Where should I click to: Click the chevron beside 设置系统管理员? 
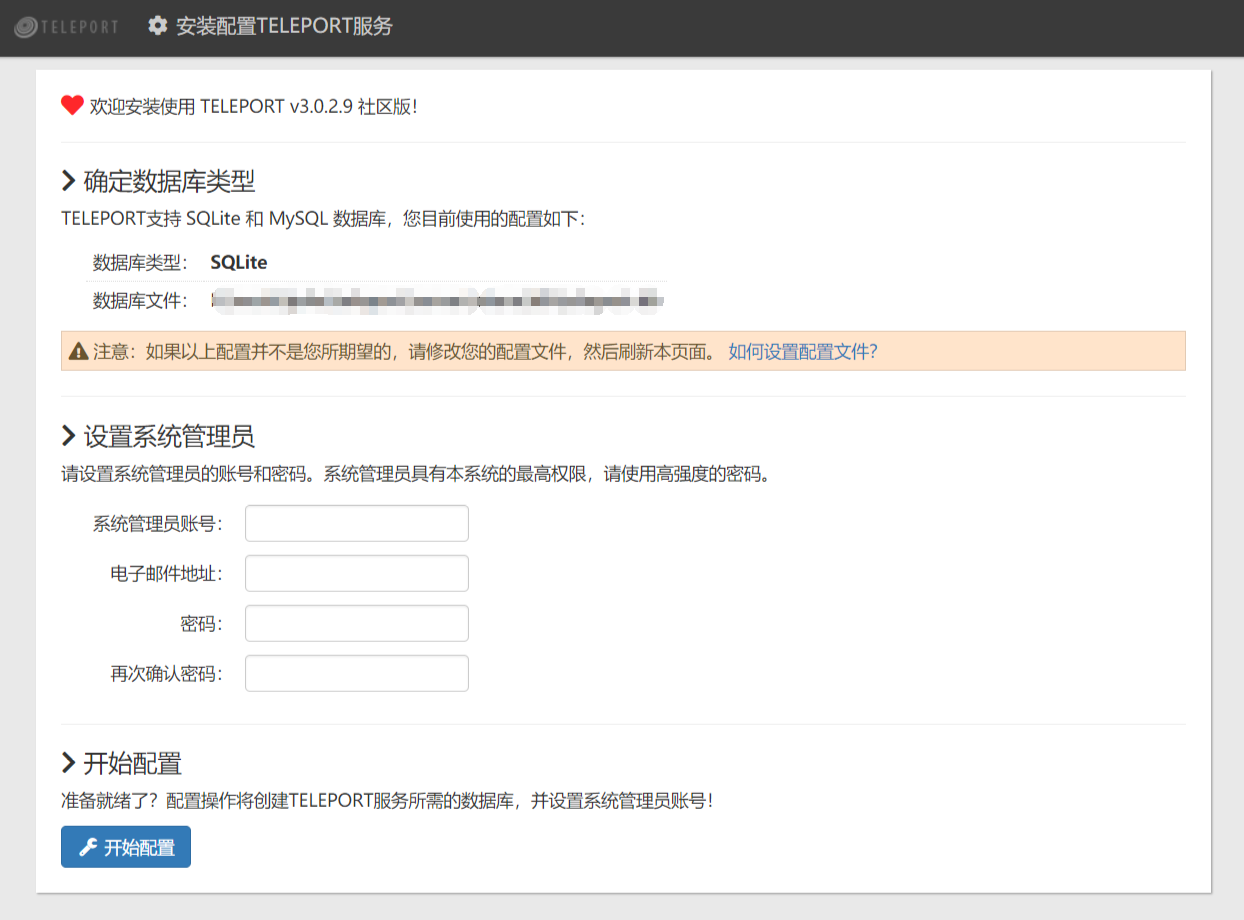pos(69,436)
